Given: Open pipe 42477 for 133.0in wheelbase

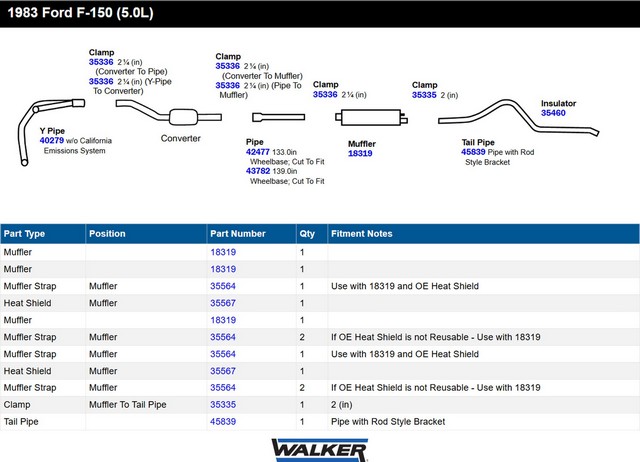Looking at the screenshot, I should coord(258,152).
